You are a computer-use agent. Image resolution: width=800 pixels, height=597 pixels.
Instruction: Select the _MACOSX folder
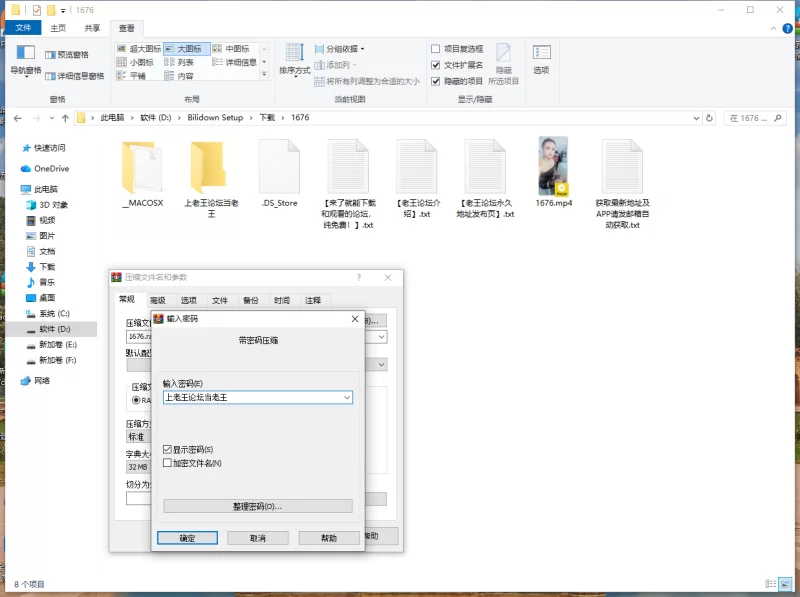pos(143,174)
